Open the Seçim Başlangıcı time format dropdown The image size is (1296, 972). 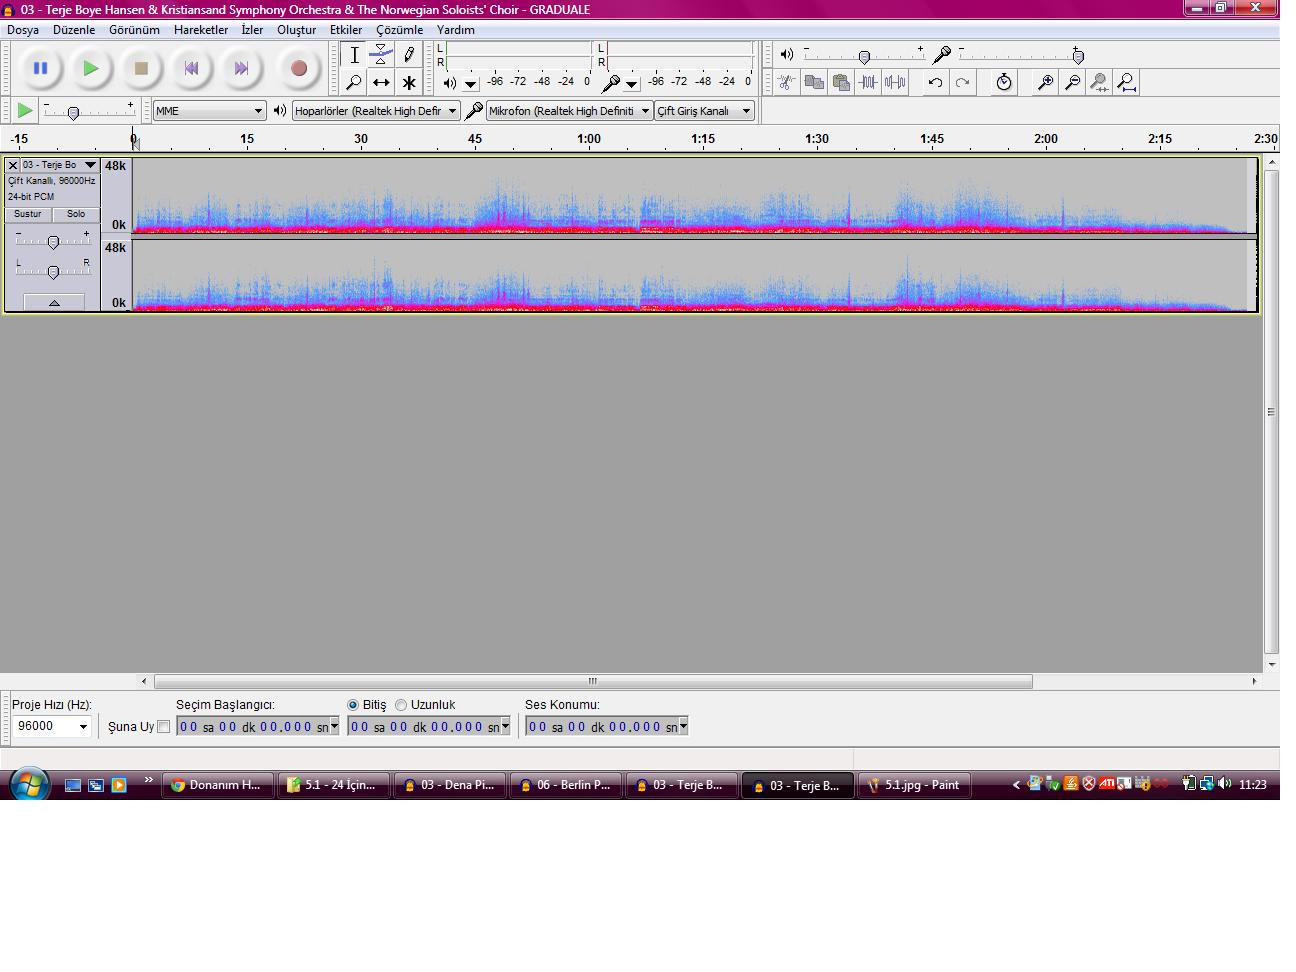[334, 726]
